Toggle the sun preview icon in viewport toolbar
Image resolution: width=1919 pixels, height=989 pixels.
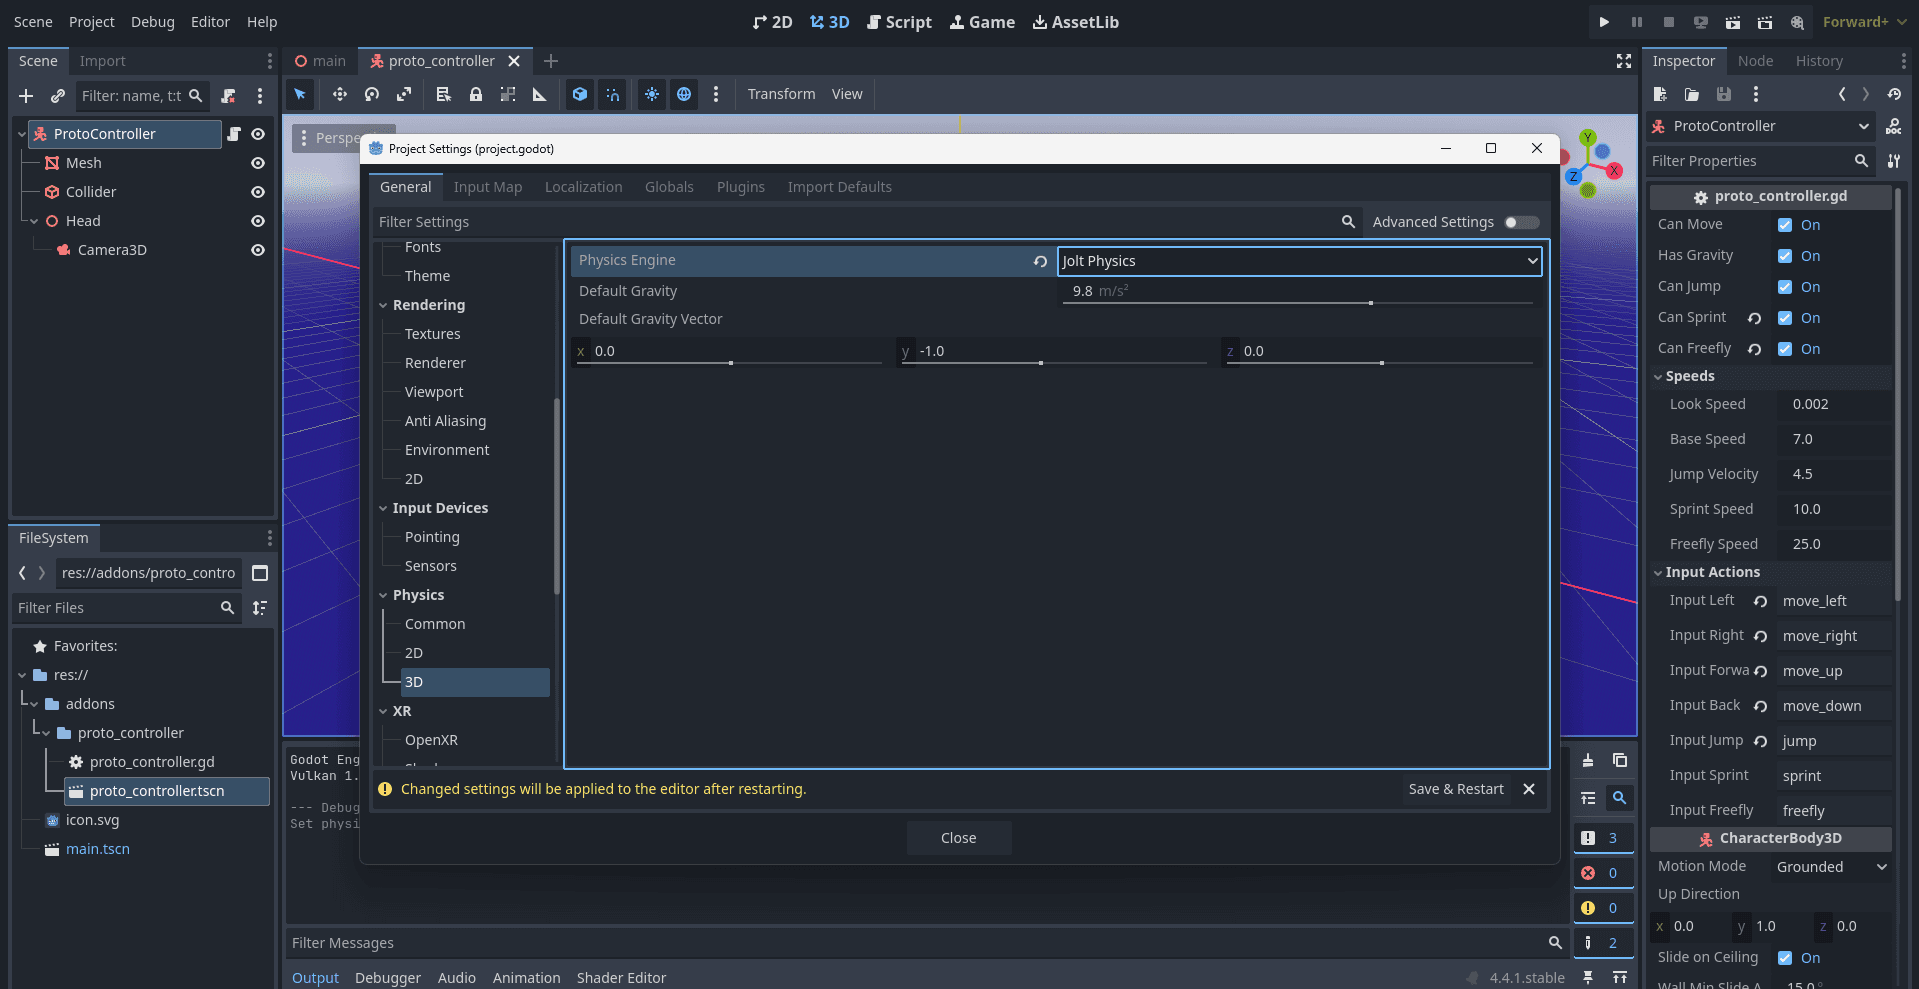652,94
